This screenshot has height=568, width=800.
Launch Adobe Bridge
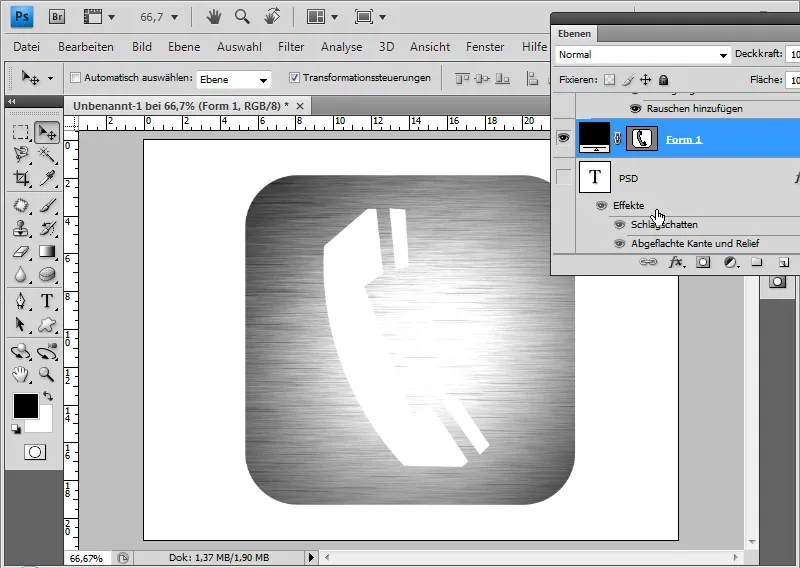tap(57, 17)
